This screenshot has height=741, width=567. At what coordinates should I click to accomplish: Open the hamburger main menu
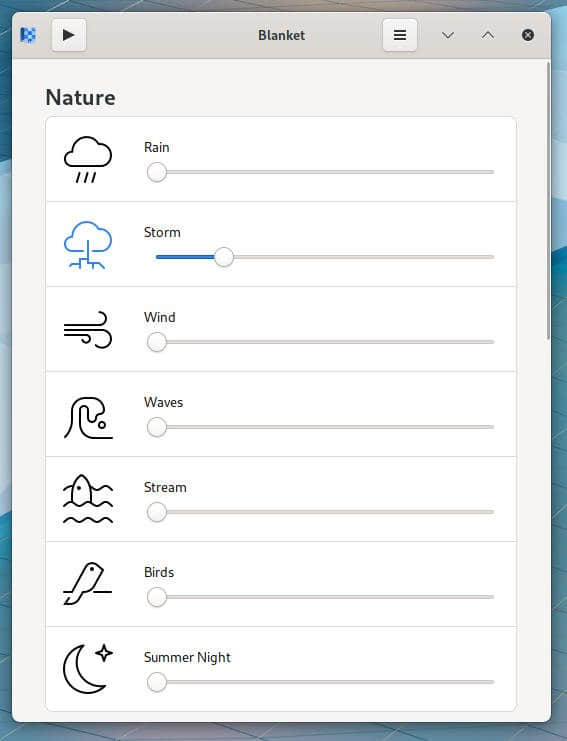[x=400, y=35]
